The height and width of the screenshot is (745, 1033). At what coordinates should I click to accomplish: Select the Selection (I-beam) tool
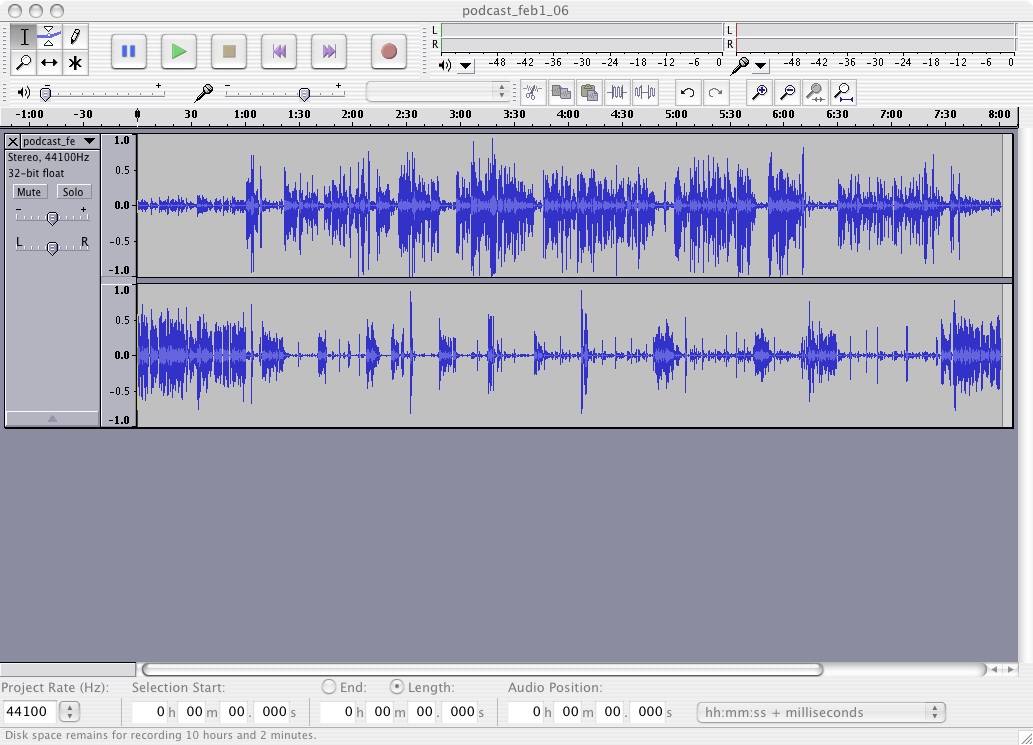point(24,37)
